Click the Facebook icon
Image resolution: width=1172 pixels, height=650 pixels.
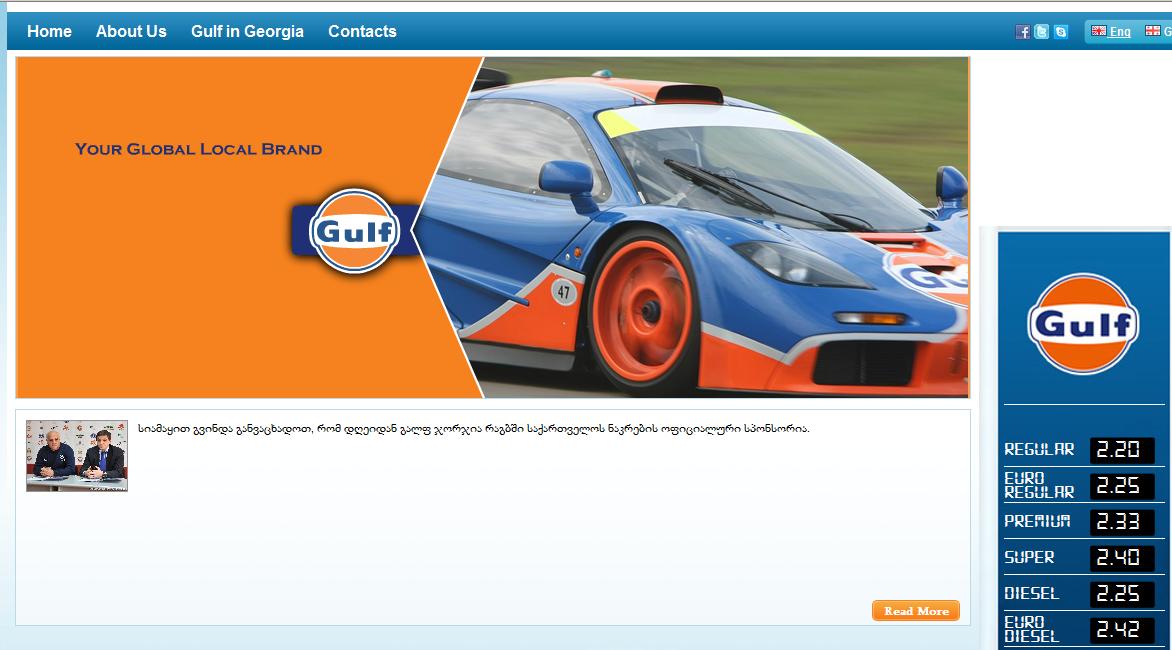[x=1023, y=31]
